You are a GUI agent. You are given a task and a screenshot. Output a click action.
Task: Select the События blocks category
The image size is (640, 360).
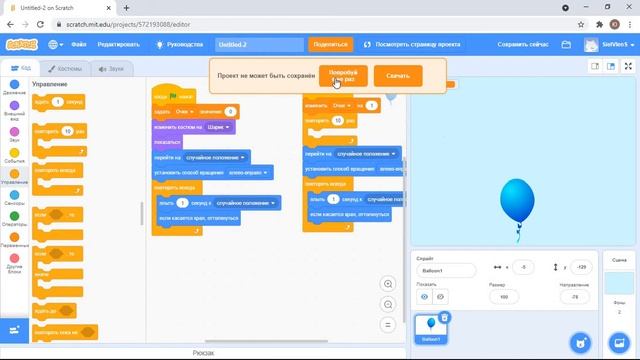[14, 156]
